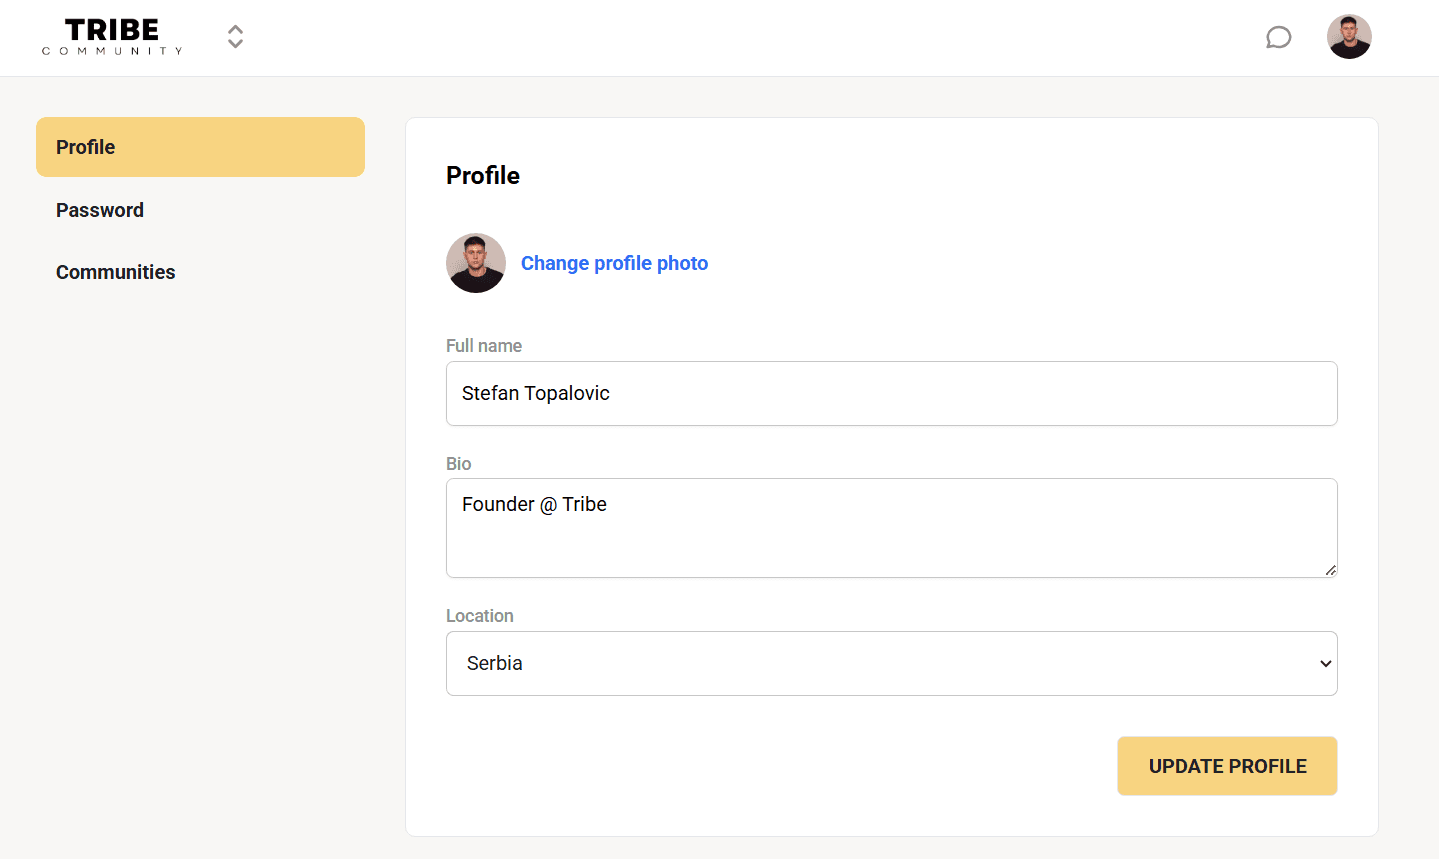Grab the Bio textarea resize handle
The image size is (1439, 859).
click(1330, 570)
